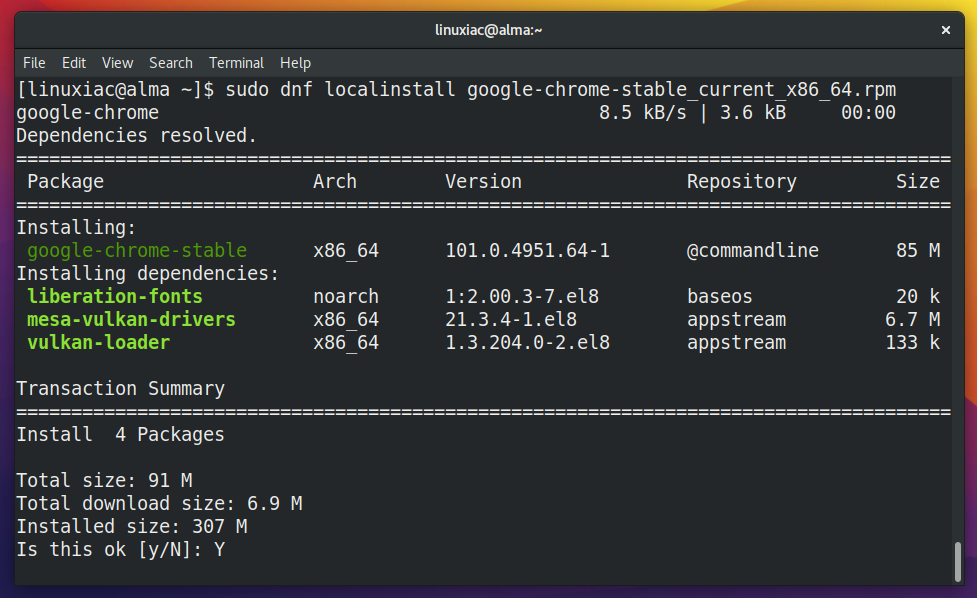This screenshot has width=977, height=598.
Task: Open the Terminal menu
Action: coord(236,63)
